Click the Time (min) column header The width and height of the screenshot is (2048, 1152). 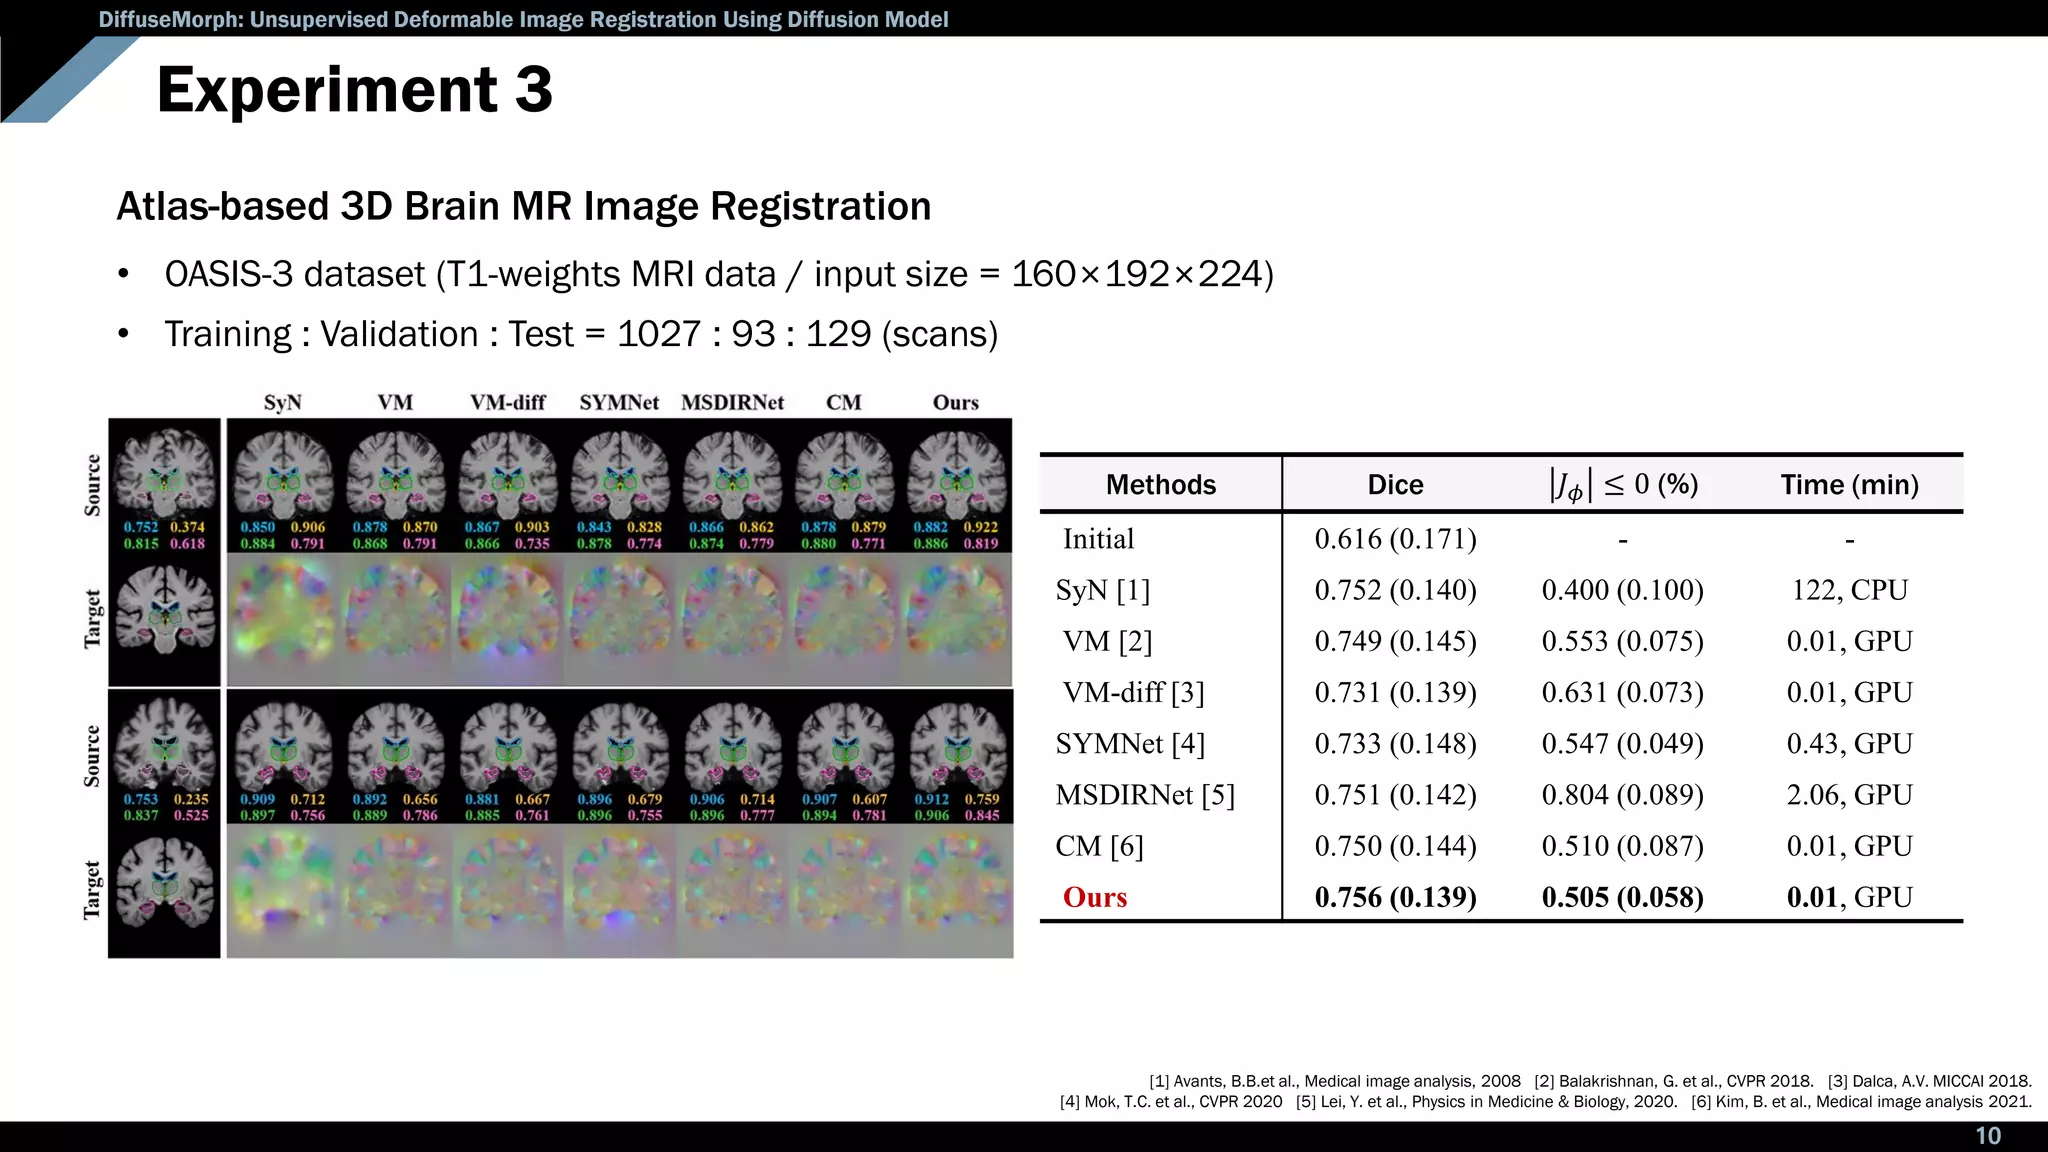1849,485
